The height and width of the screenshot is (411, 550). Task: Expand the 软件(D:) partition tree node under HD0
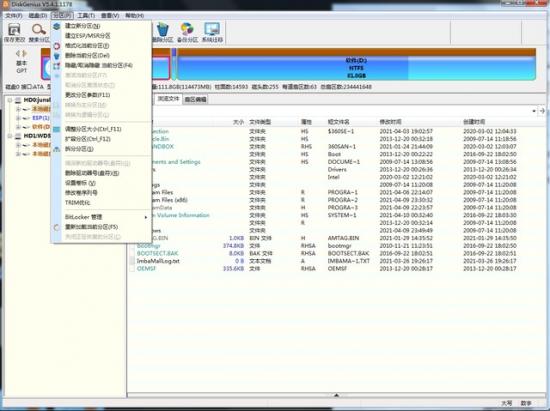pos(18,127)
